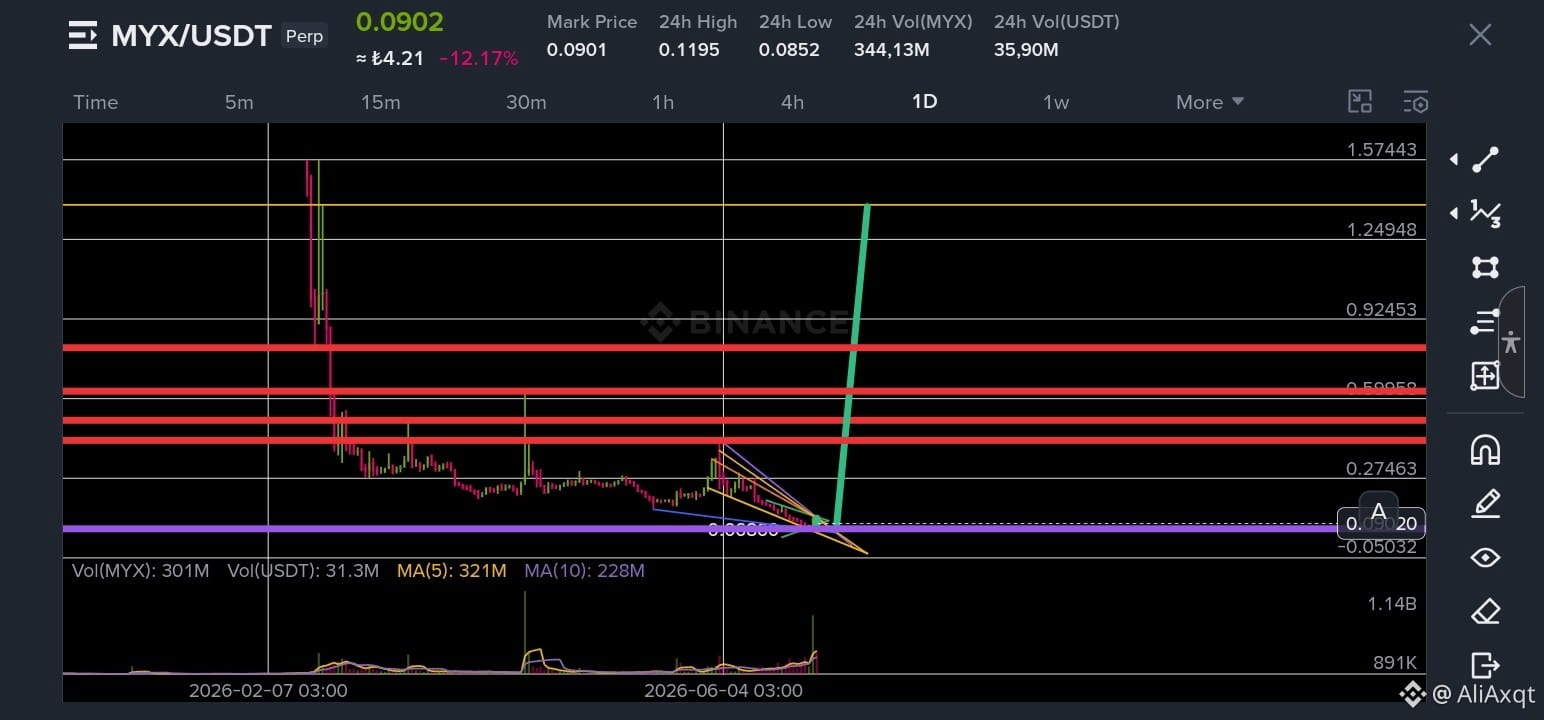Click the current price 0.0902
This screenshot has width=1544, height=720.
click(x=400, y=22)
